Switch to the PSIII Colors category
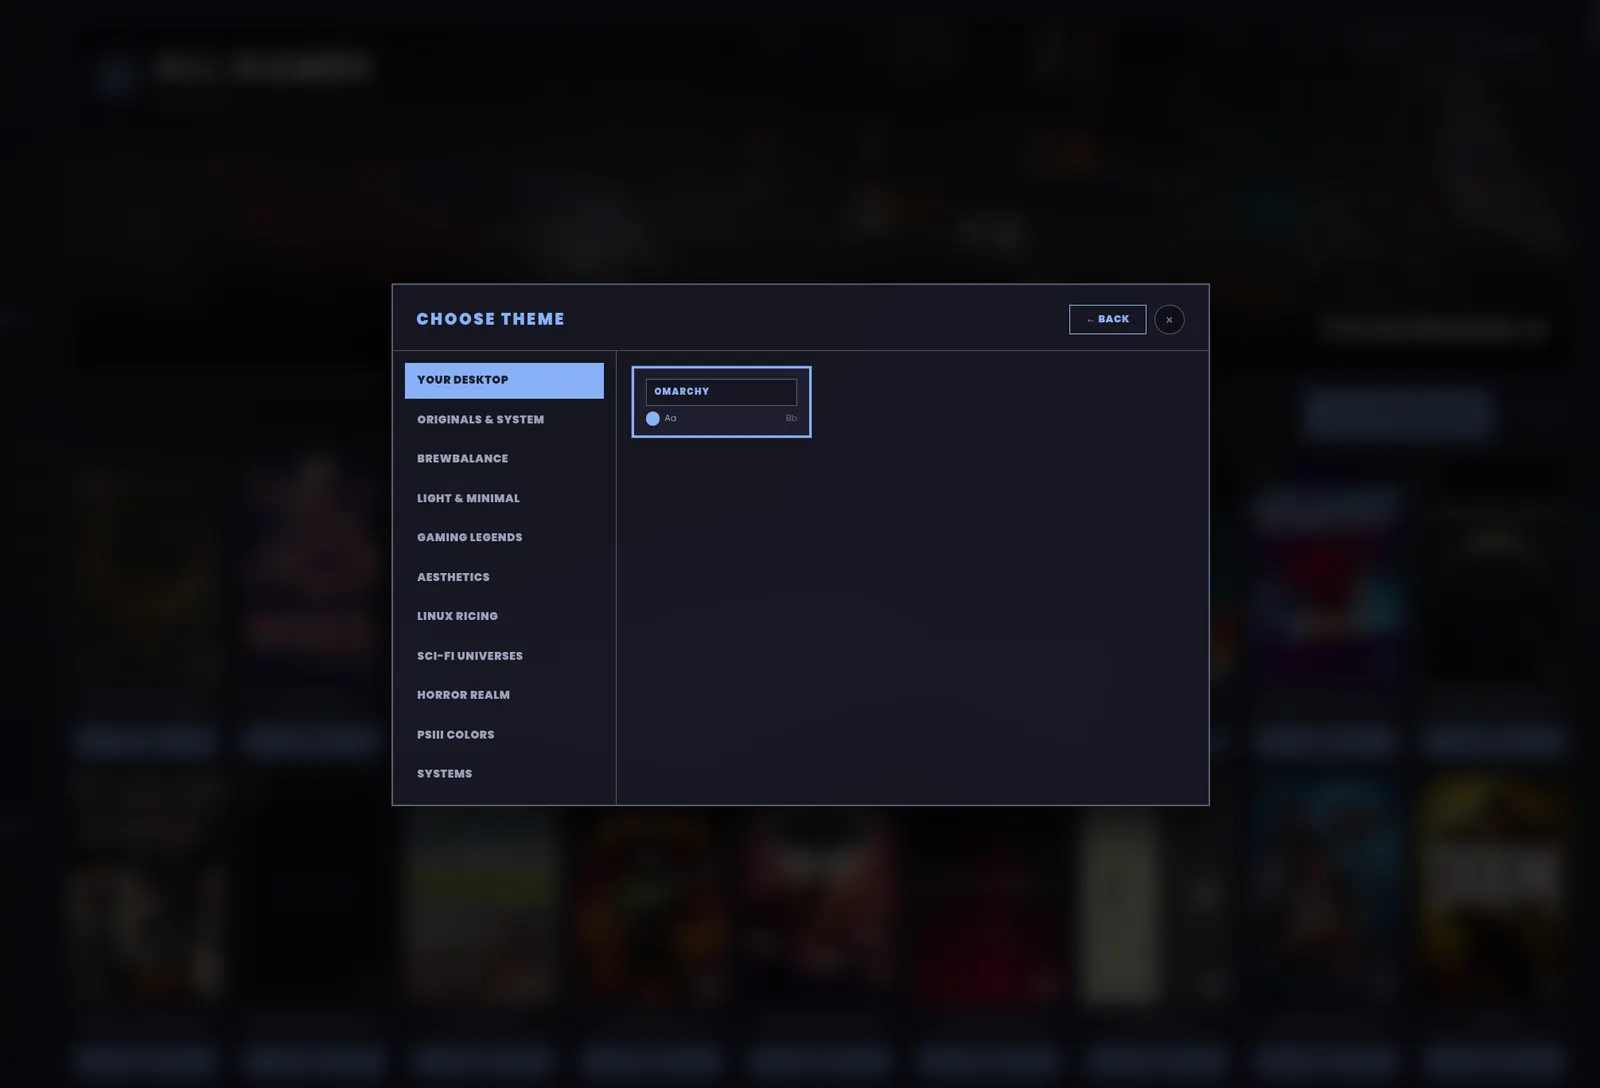Viewport: 1600px width, 1088px height. coord(504,735)
